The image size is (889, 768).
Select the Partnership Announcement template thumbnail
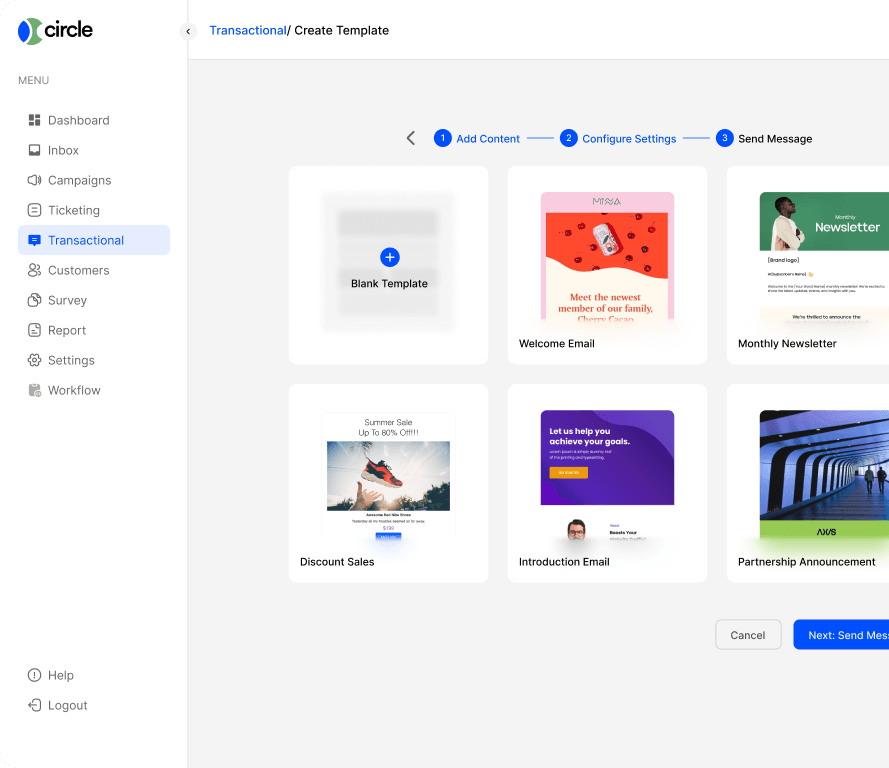(x=824, y=475)
